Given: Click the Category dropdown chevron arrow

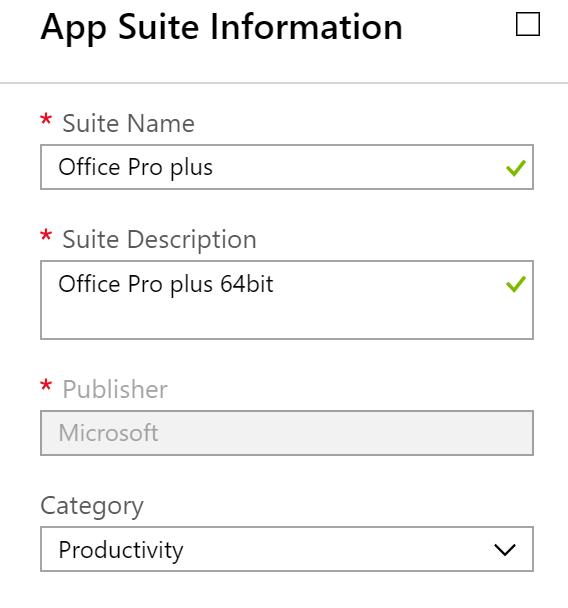Looking at the screenshot, I should pyautogui.click(x=505, y=550).
